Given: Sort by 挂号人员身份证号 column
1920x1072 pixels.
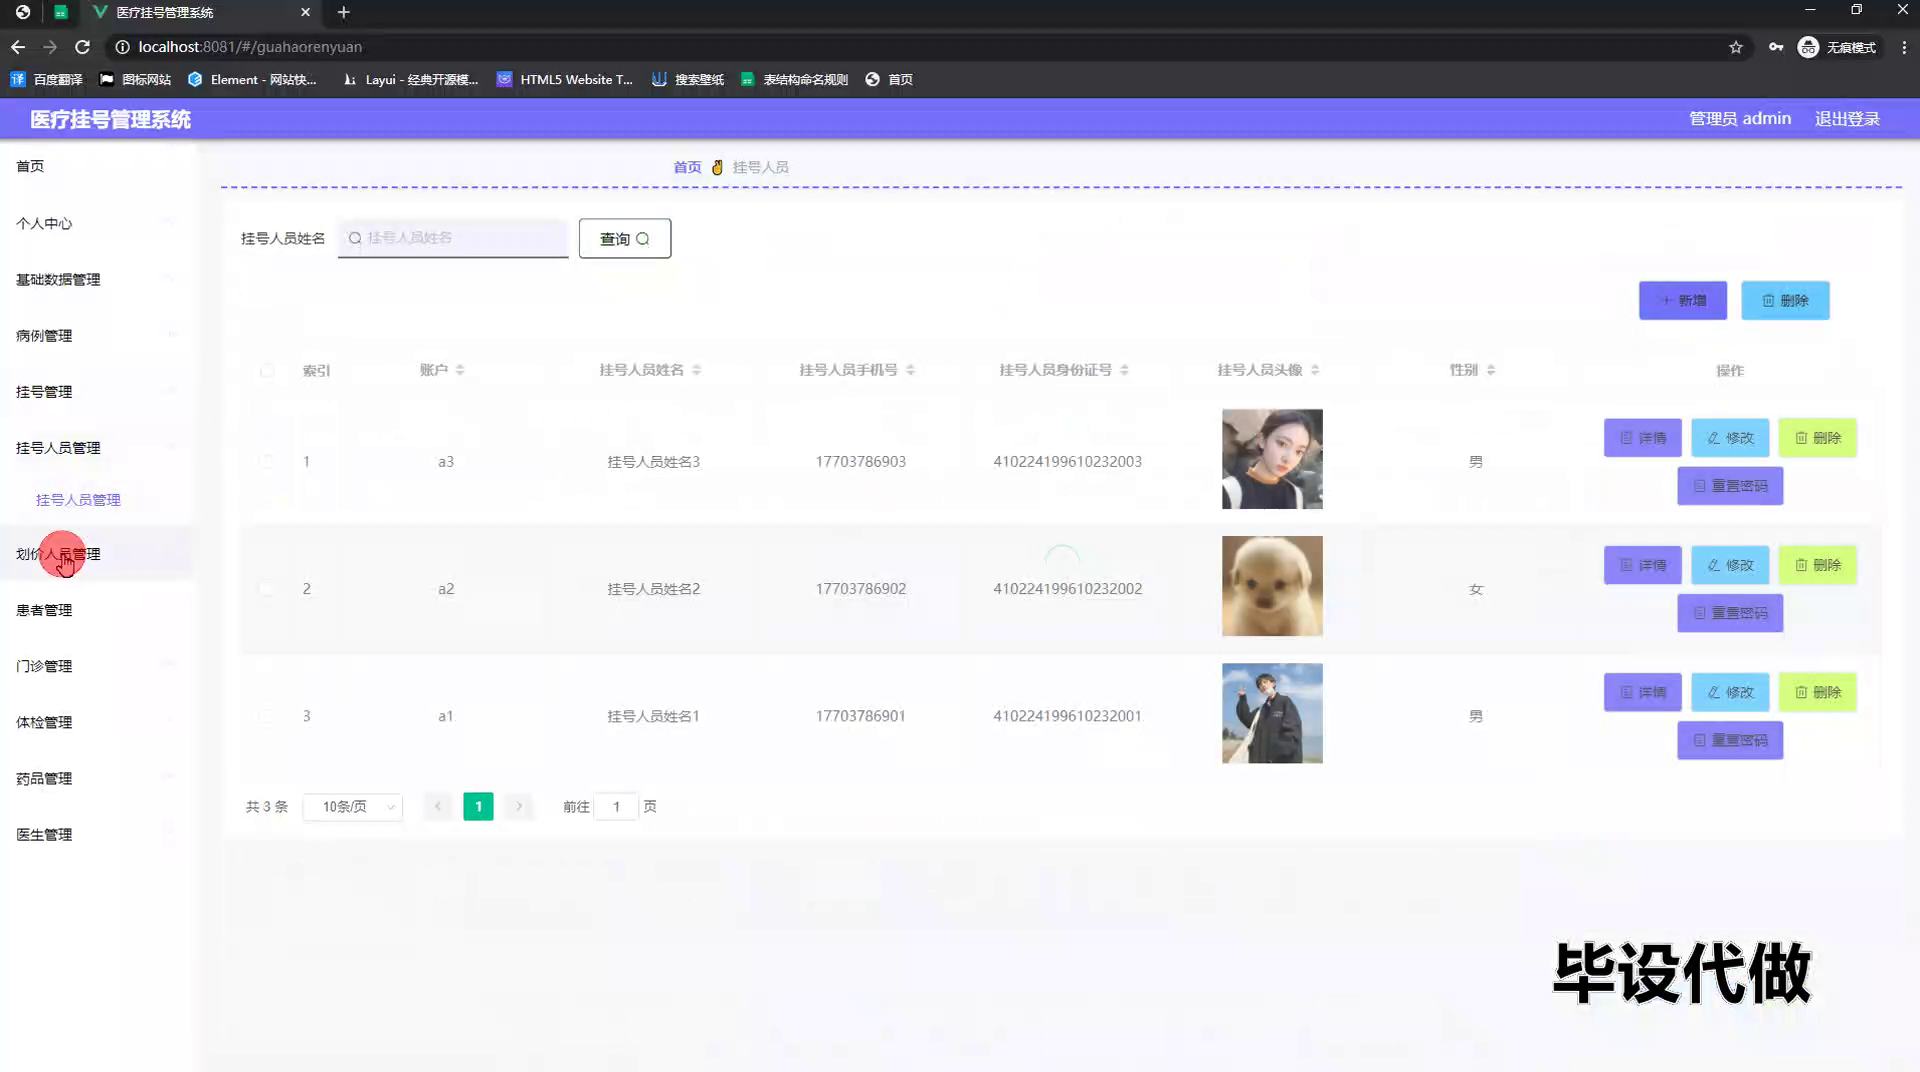Looking at the screenshot, I should point(1124,370).
